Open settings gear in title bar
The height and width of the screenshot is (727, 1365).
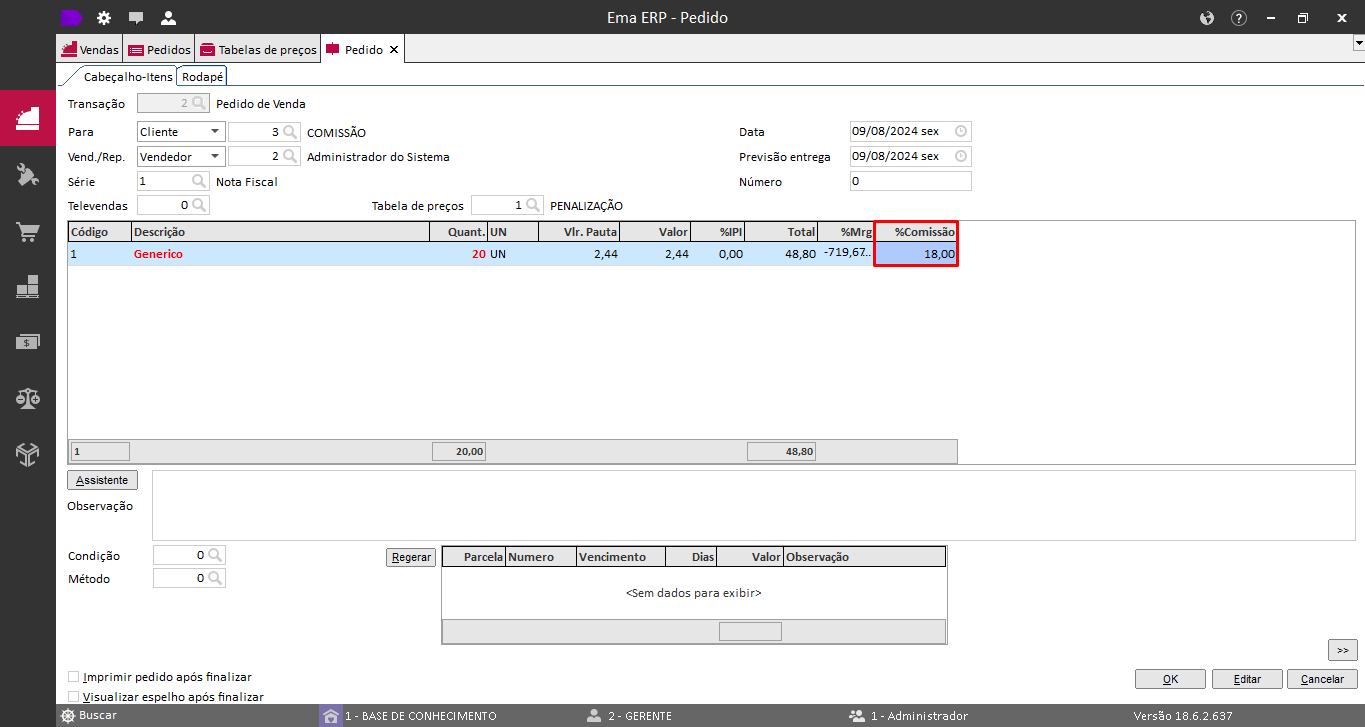pos(104,18)
